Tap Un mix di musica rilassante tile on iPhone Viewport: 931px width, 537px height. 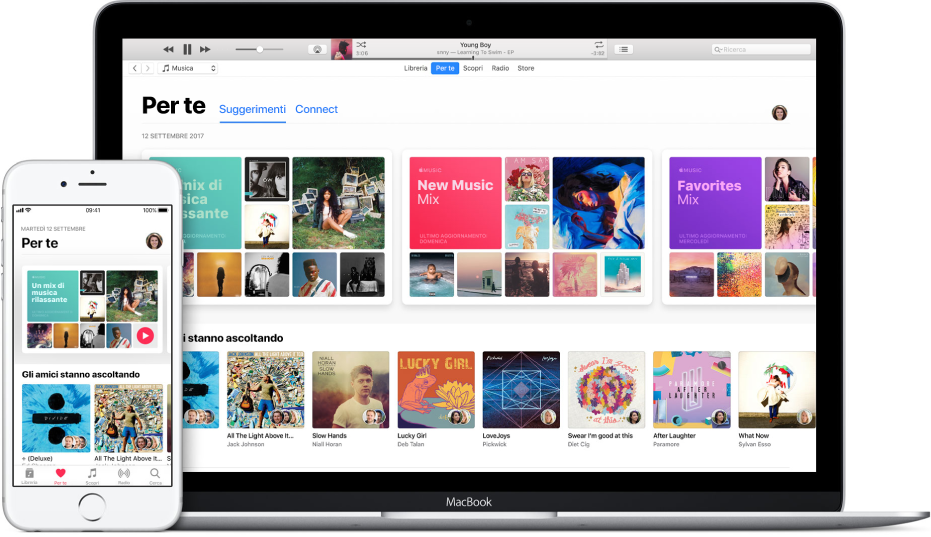(53, 296)
